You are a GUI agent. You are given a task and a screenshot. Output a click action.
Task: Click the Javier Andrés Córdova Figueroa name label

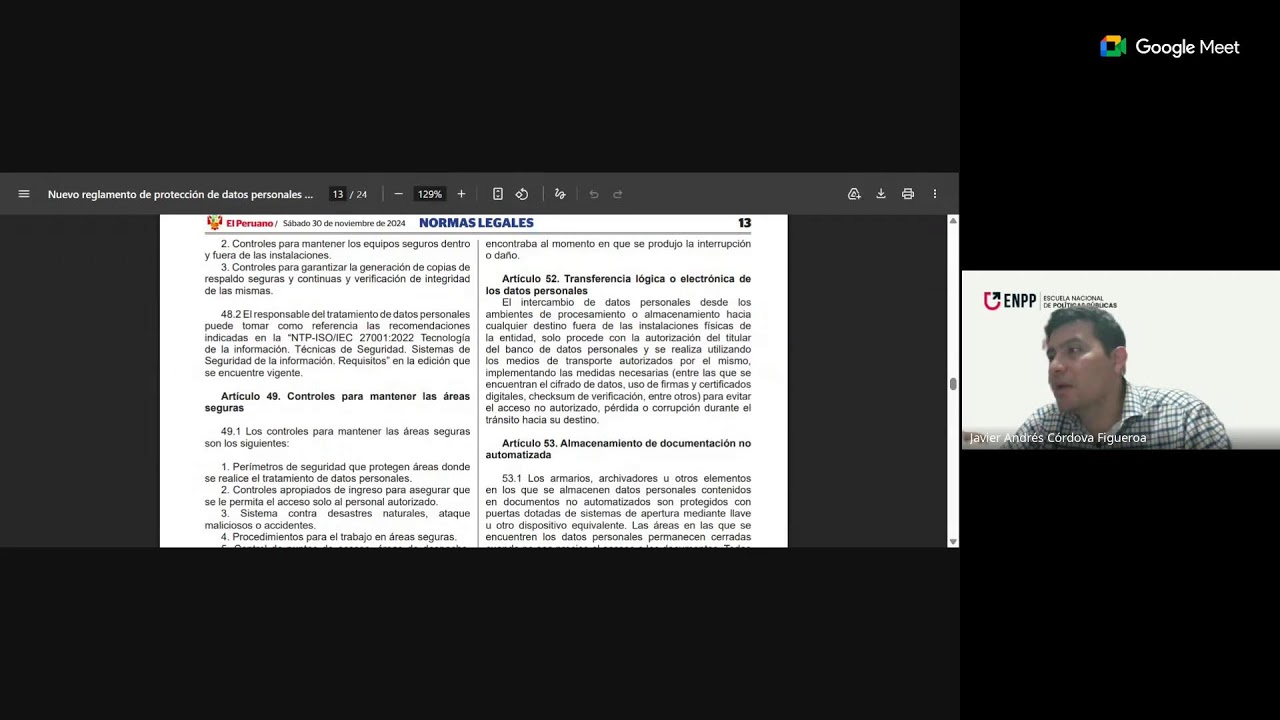tap(1057, 438)
